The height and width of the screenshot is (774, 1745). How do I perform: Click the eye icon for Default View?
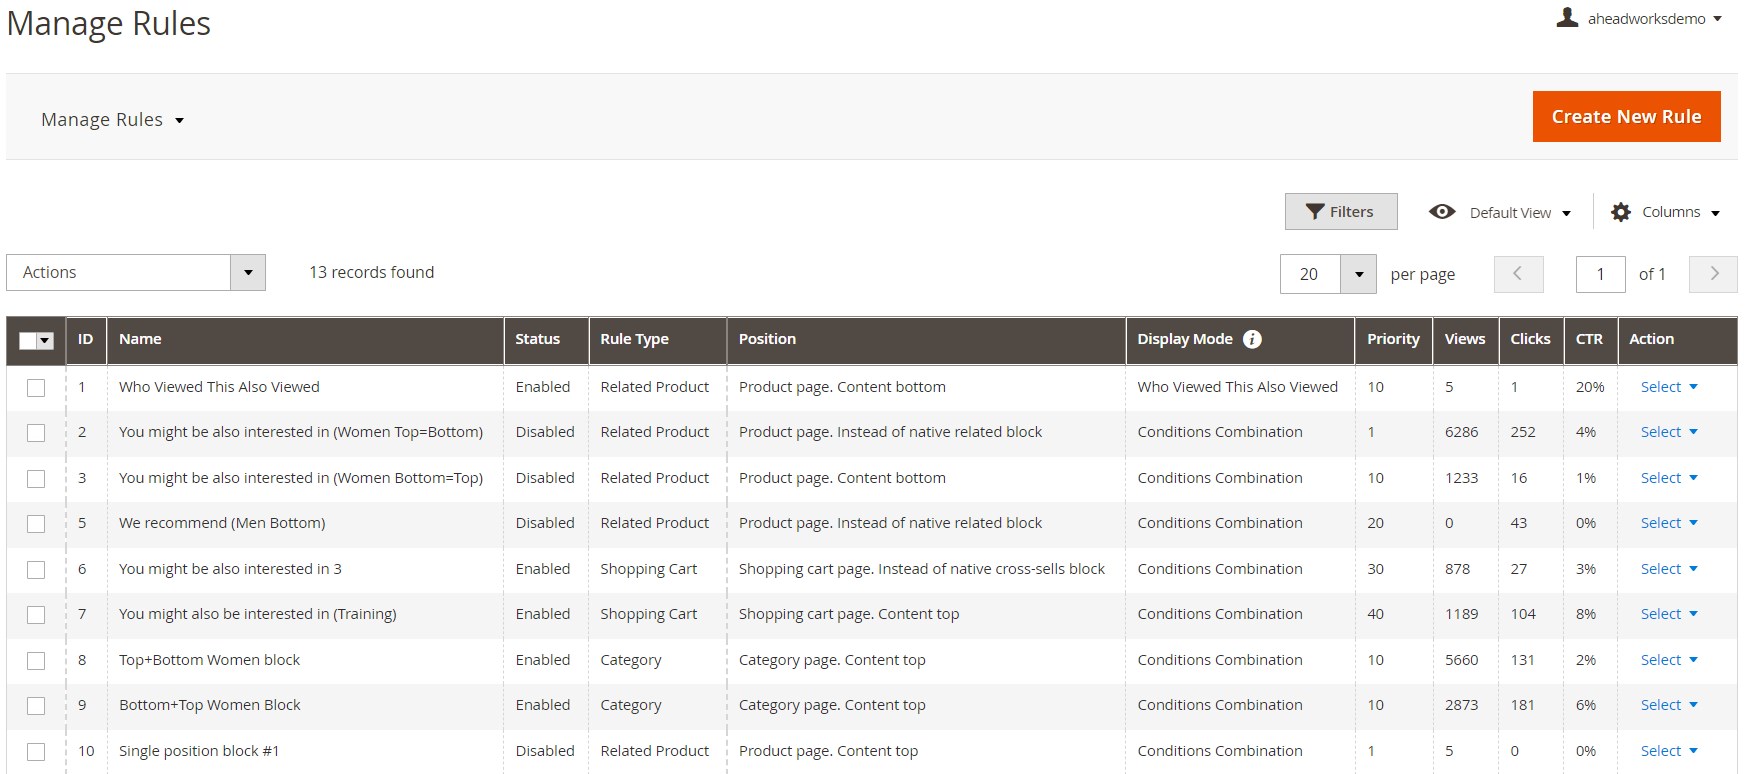coord(1442,212)
